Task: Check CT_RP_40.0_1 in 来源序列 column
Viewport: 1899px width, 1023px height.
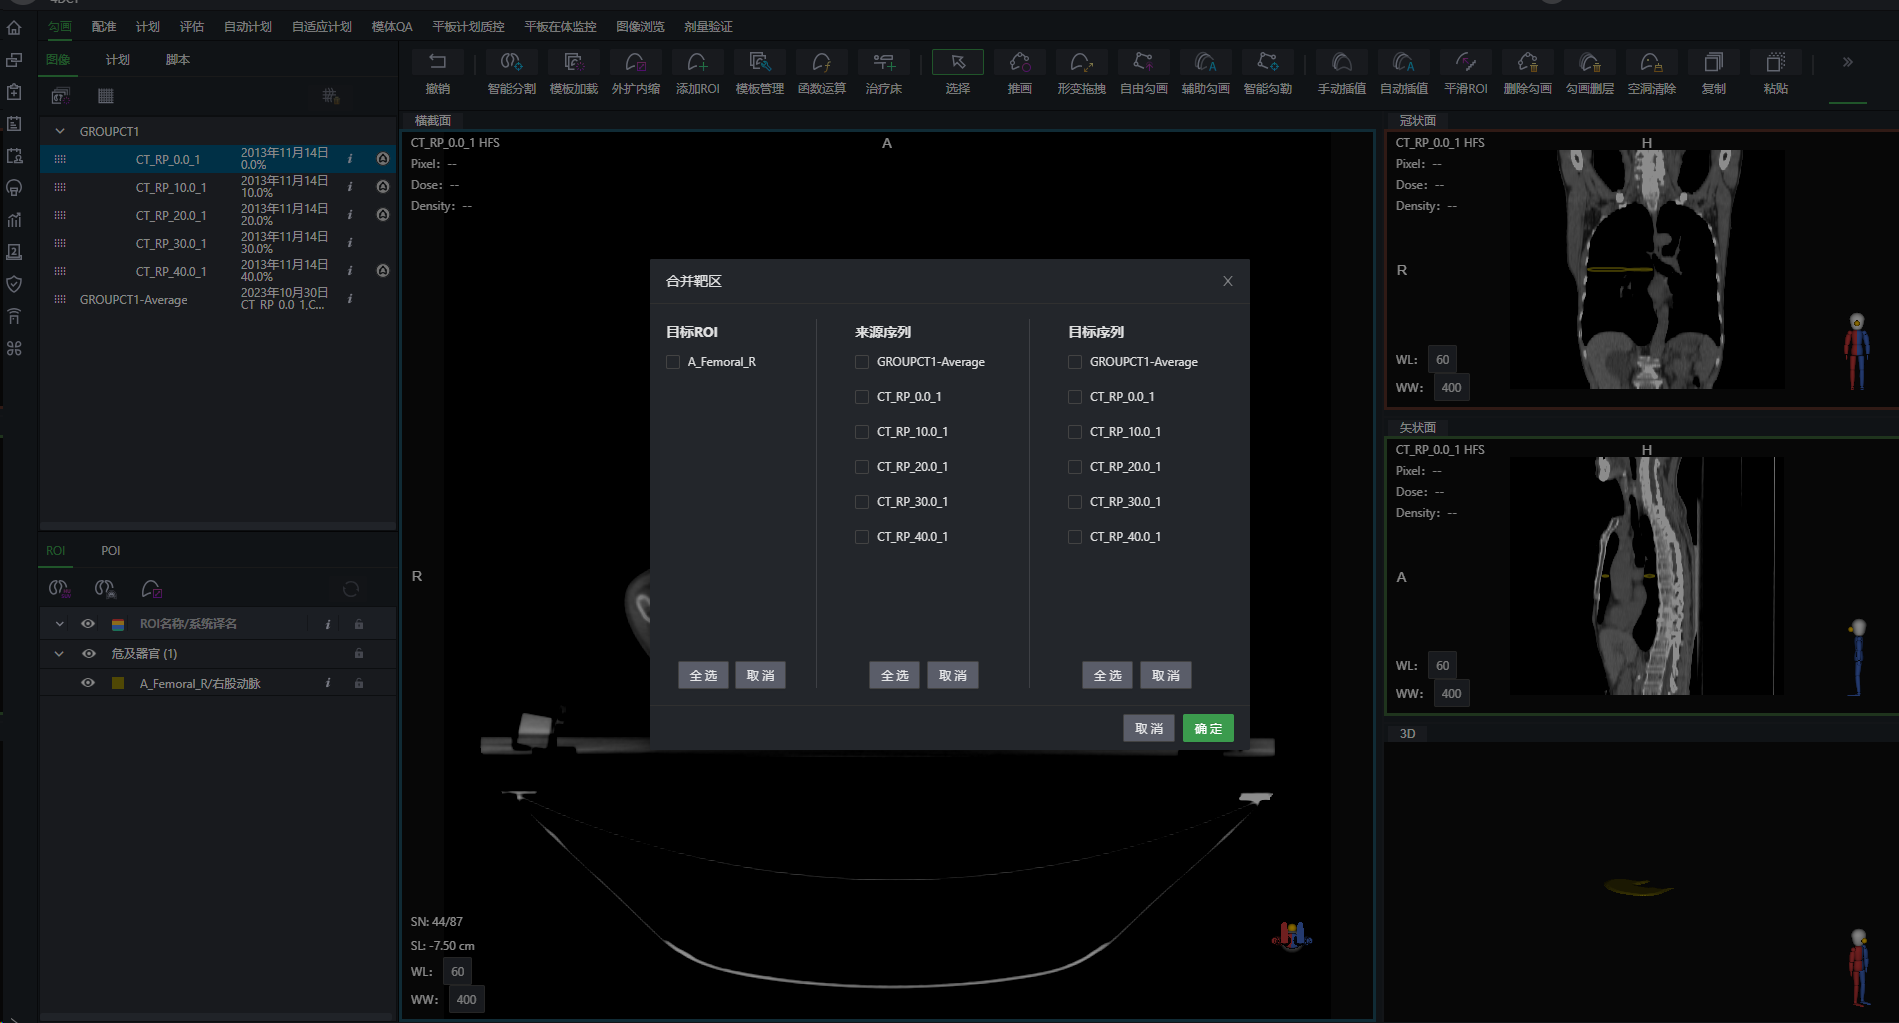Action: point(862,537)
